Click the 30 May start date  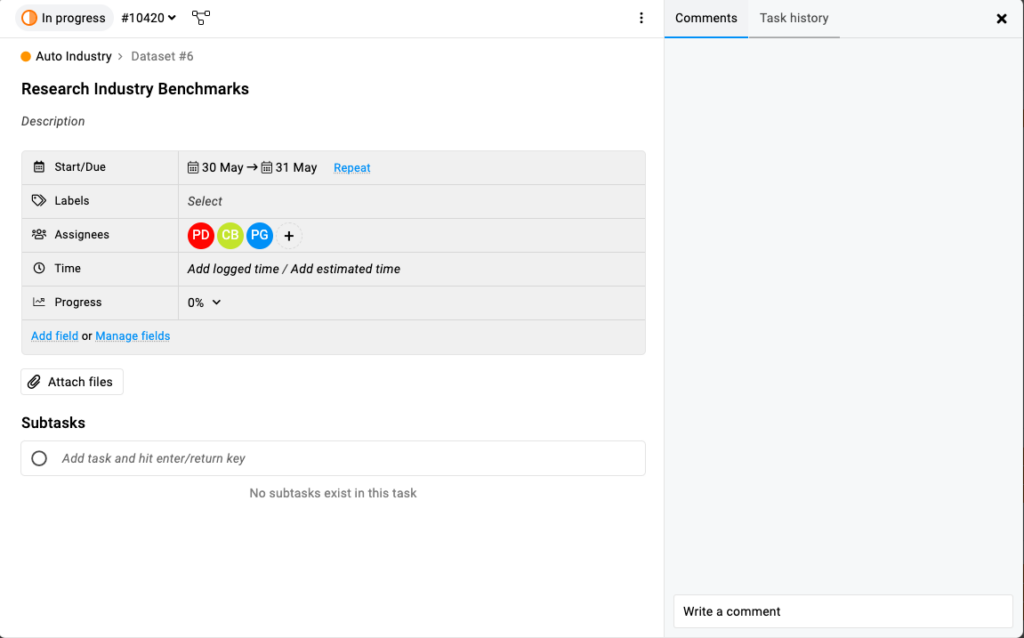(223, 168)
